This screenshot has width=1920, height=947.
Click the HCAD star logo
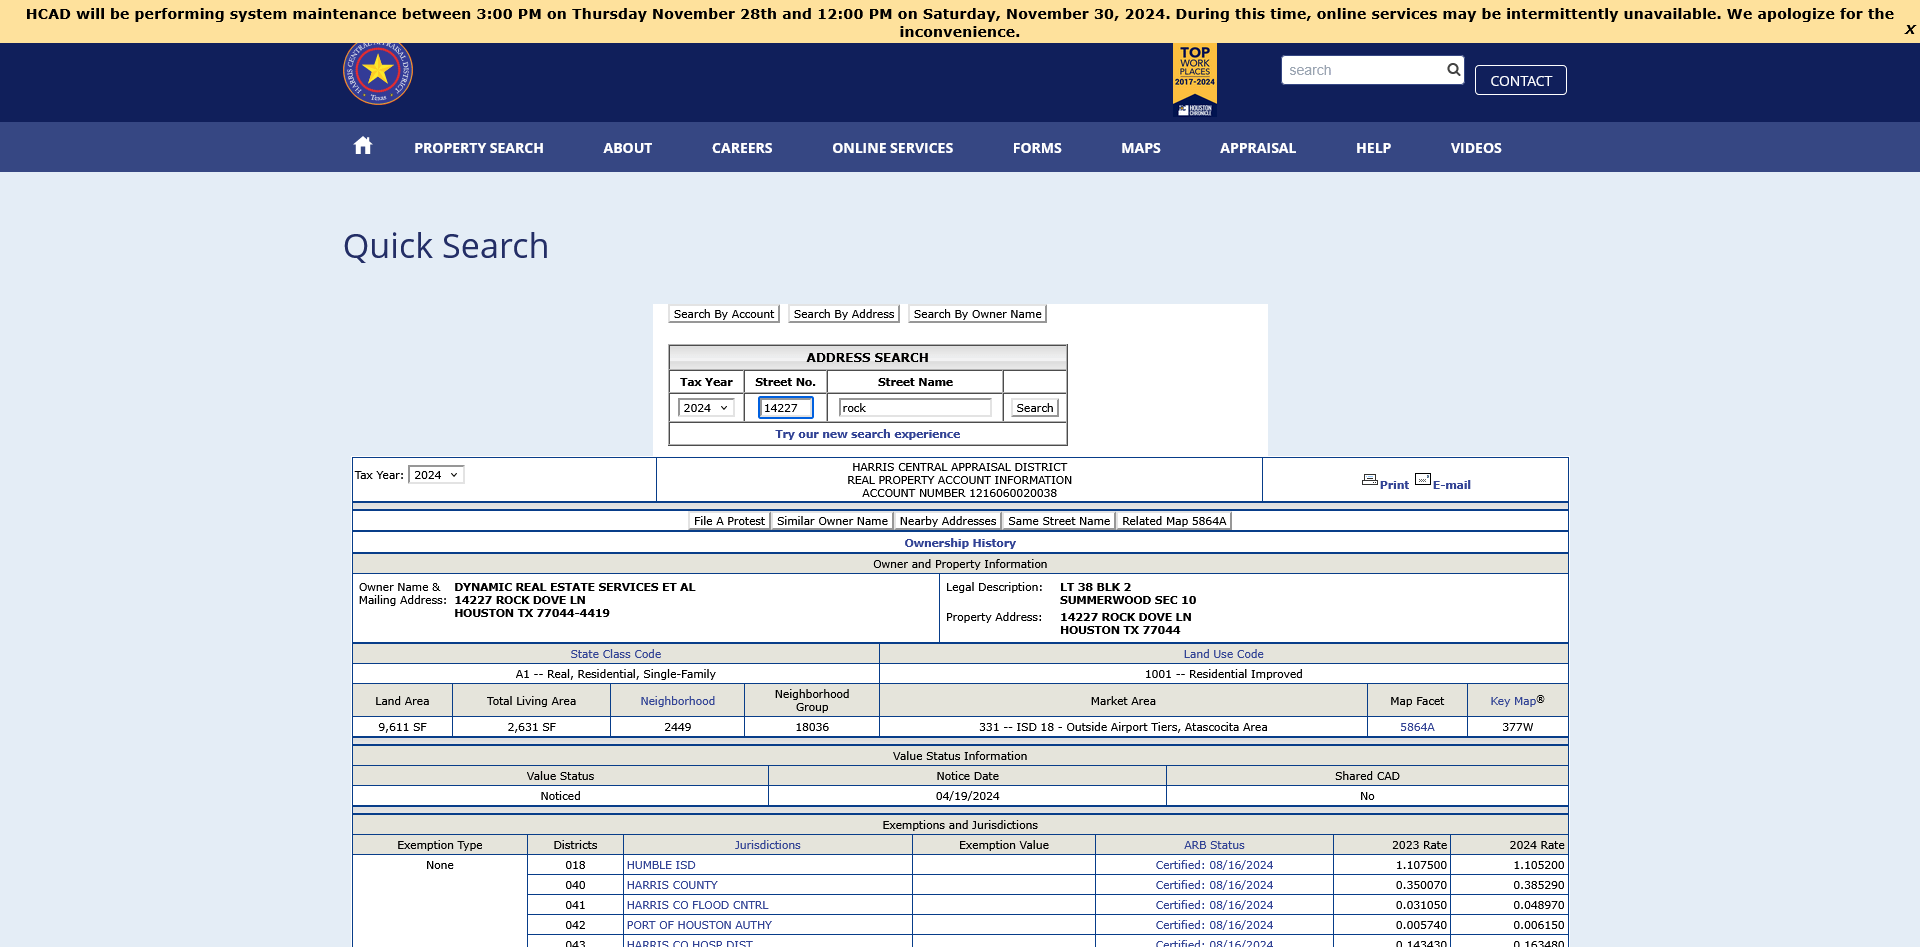pyautogui.click(x=378, y=72)
